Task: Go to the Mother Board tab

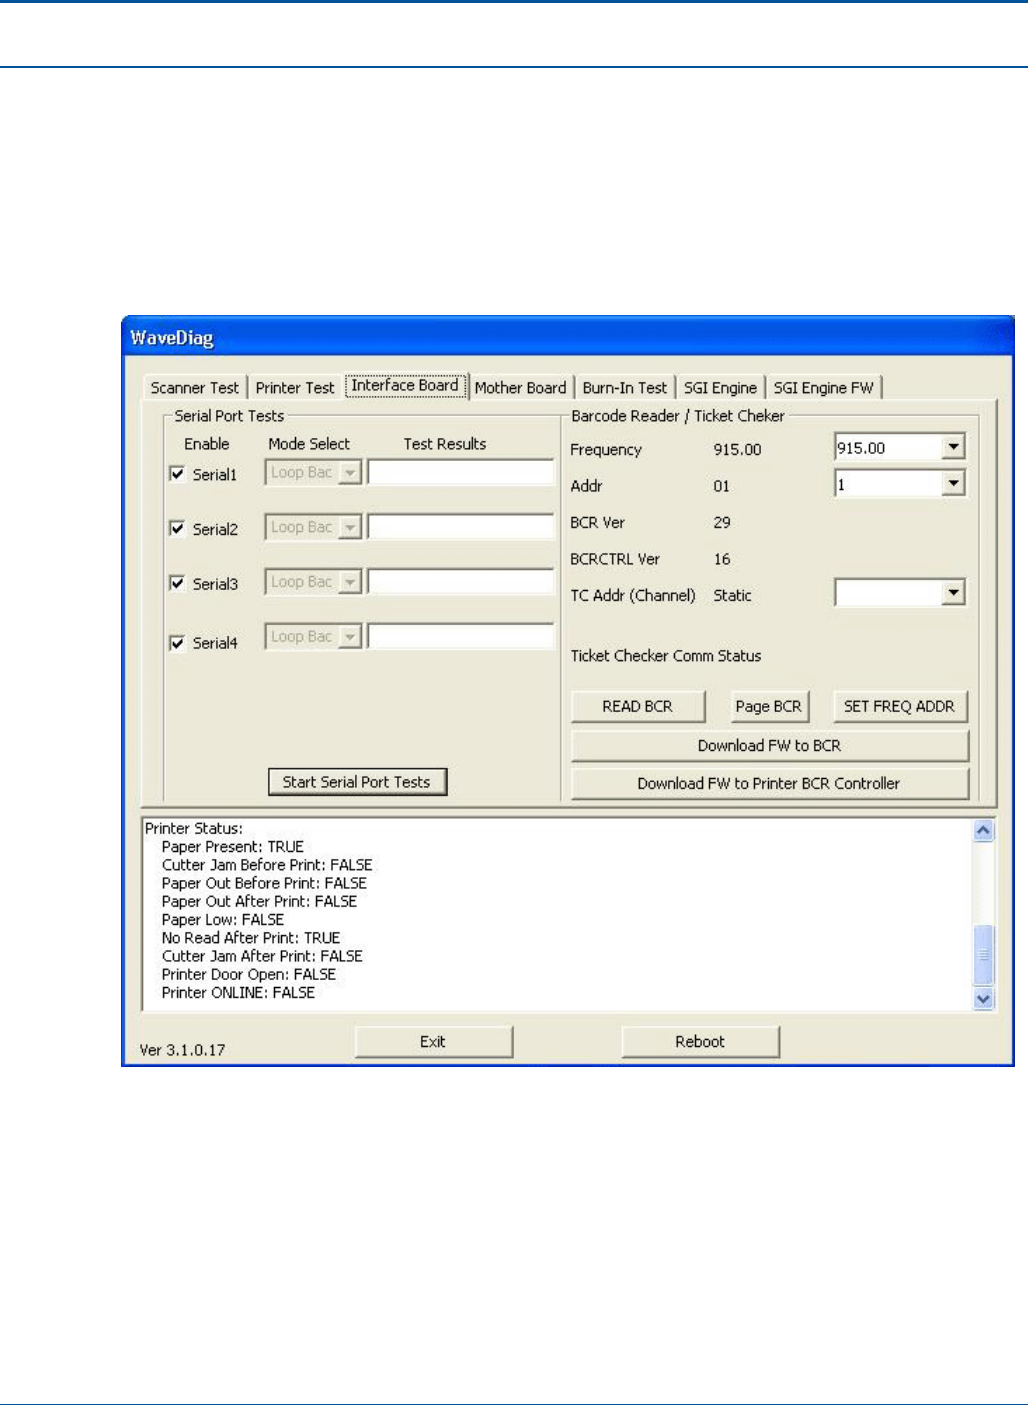Action: 520,388
